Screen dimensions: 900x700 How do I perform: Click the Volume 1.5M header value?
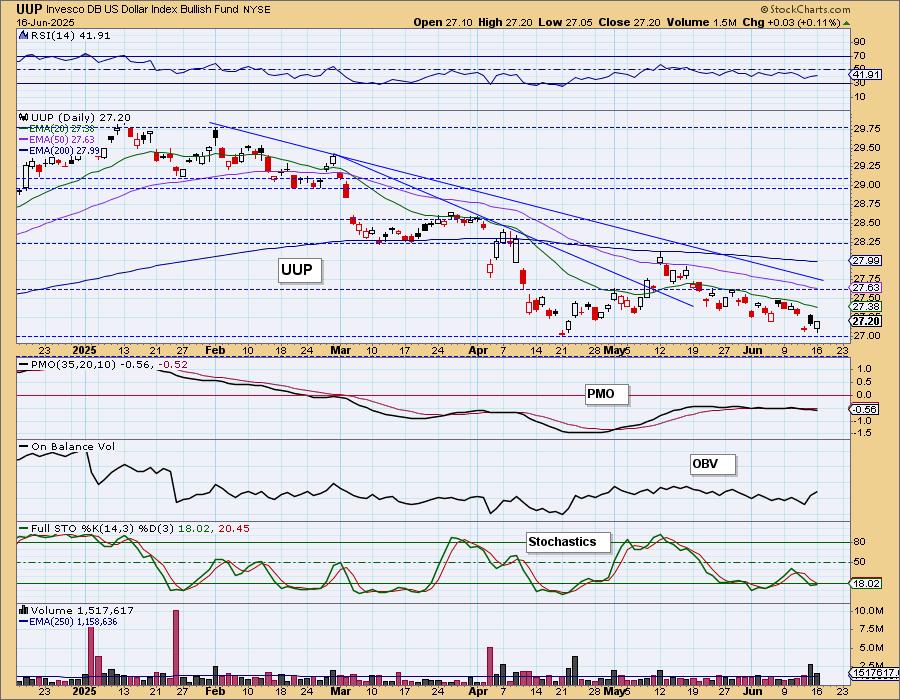click(701, 22)
